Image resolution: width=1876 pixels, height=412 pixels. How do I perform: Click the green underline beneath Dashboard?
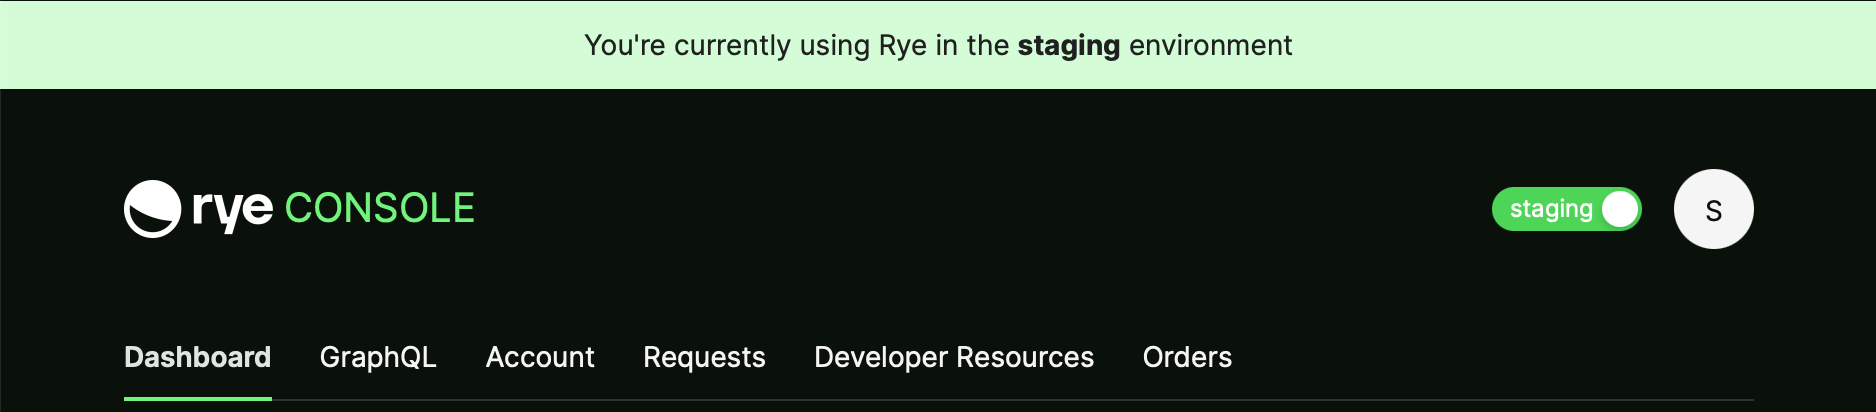198,399
